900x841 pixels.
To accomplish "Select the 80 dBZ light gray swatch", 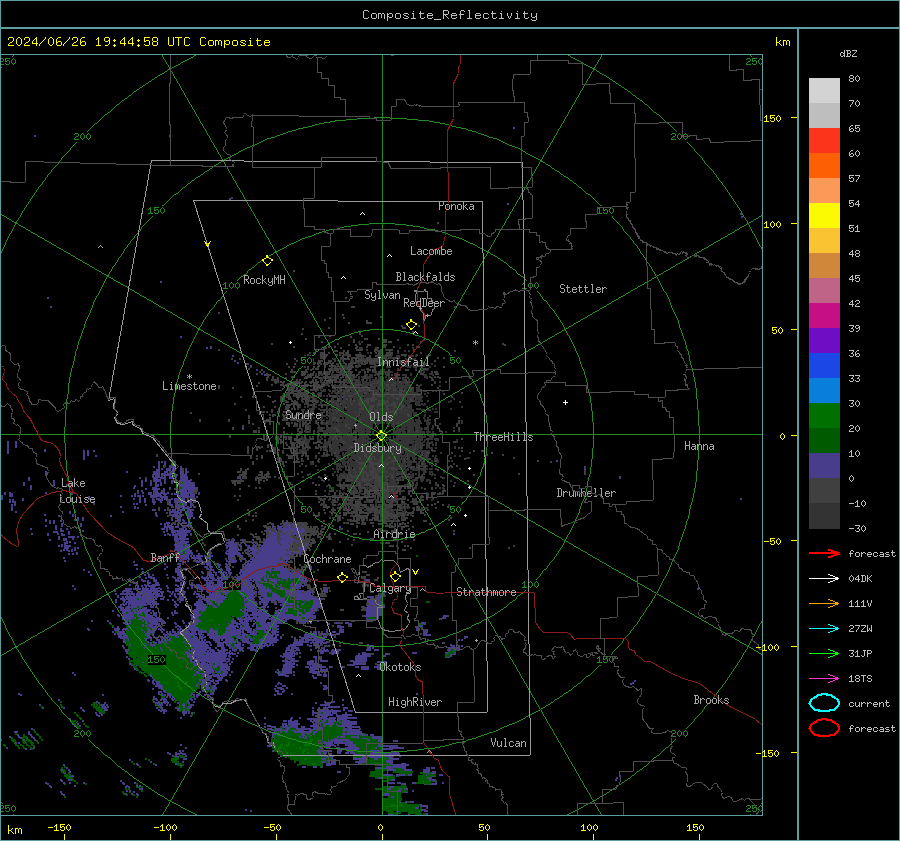I will point(824,90).
